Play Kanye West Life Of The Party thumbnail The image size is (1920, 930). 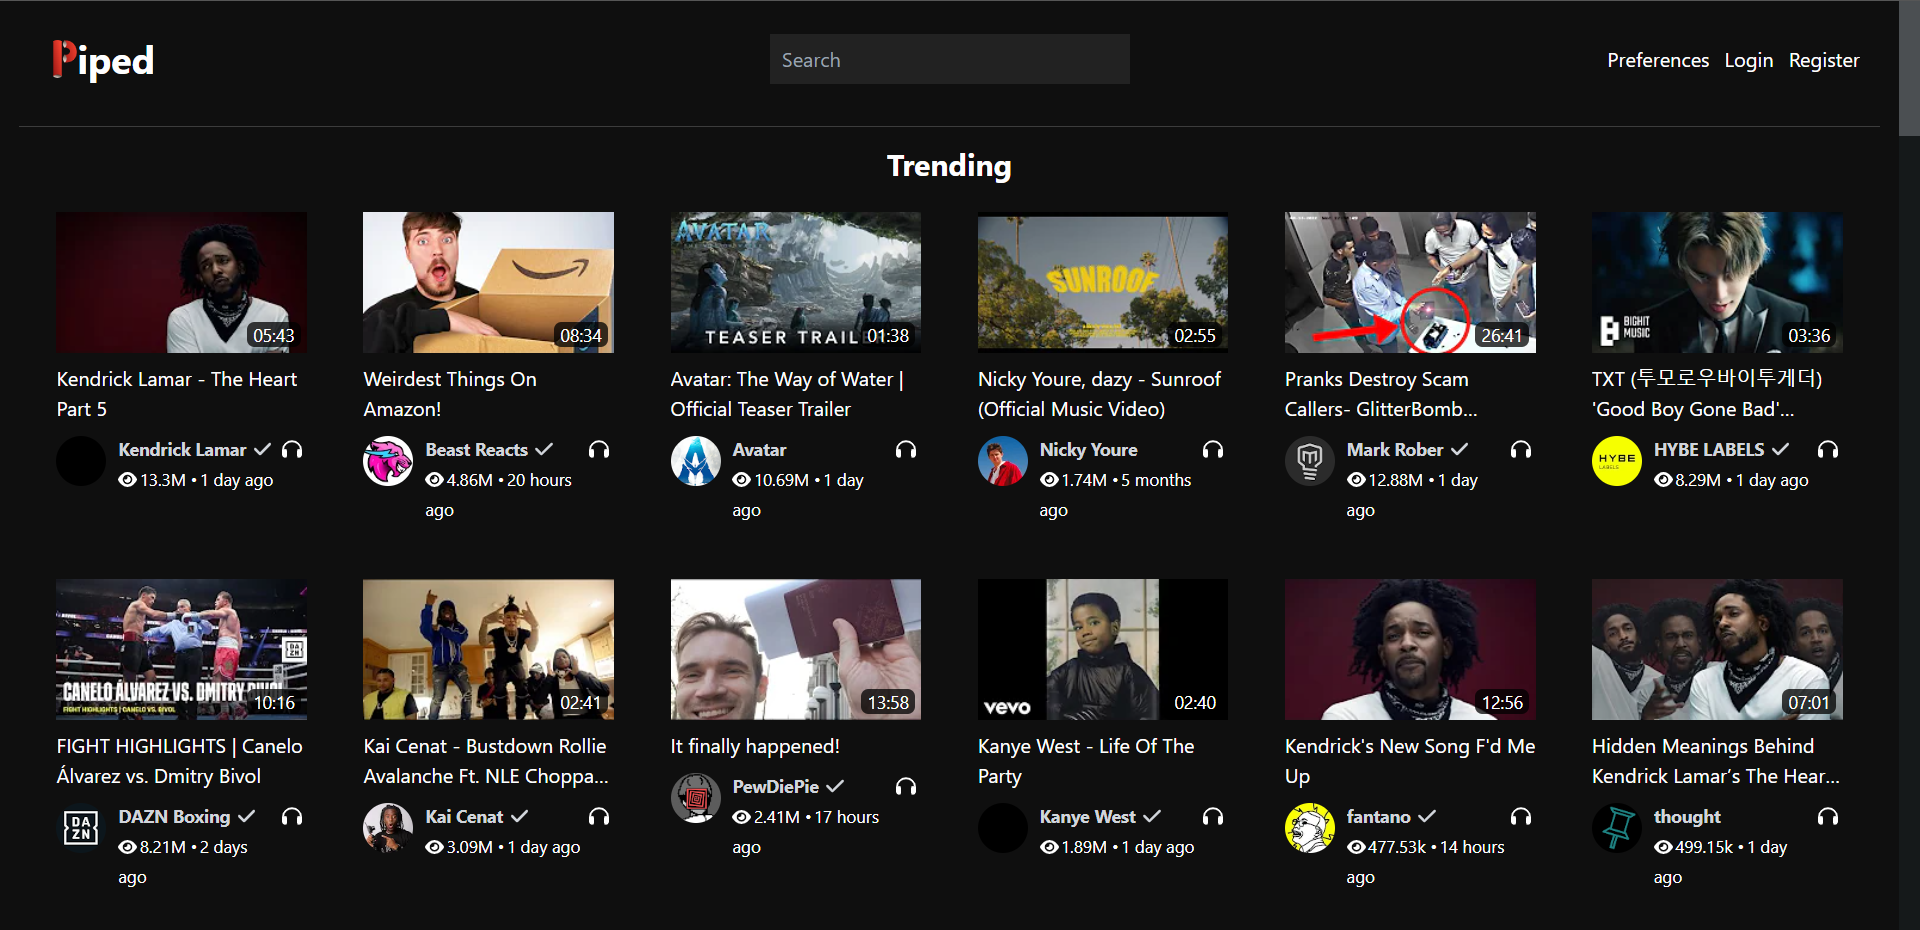tap(1103, 649)
